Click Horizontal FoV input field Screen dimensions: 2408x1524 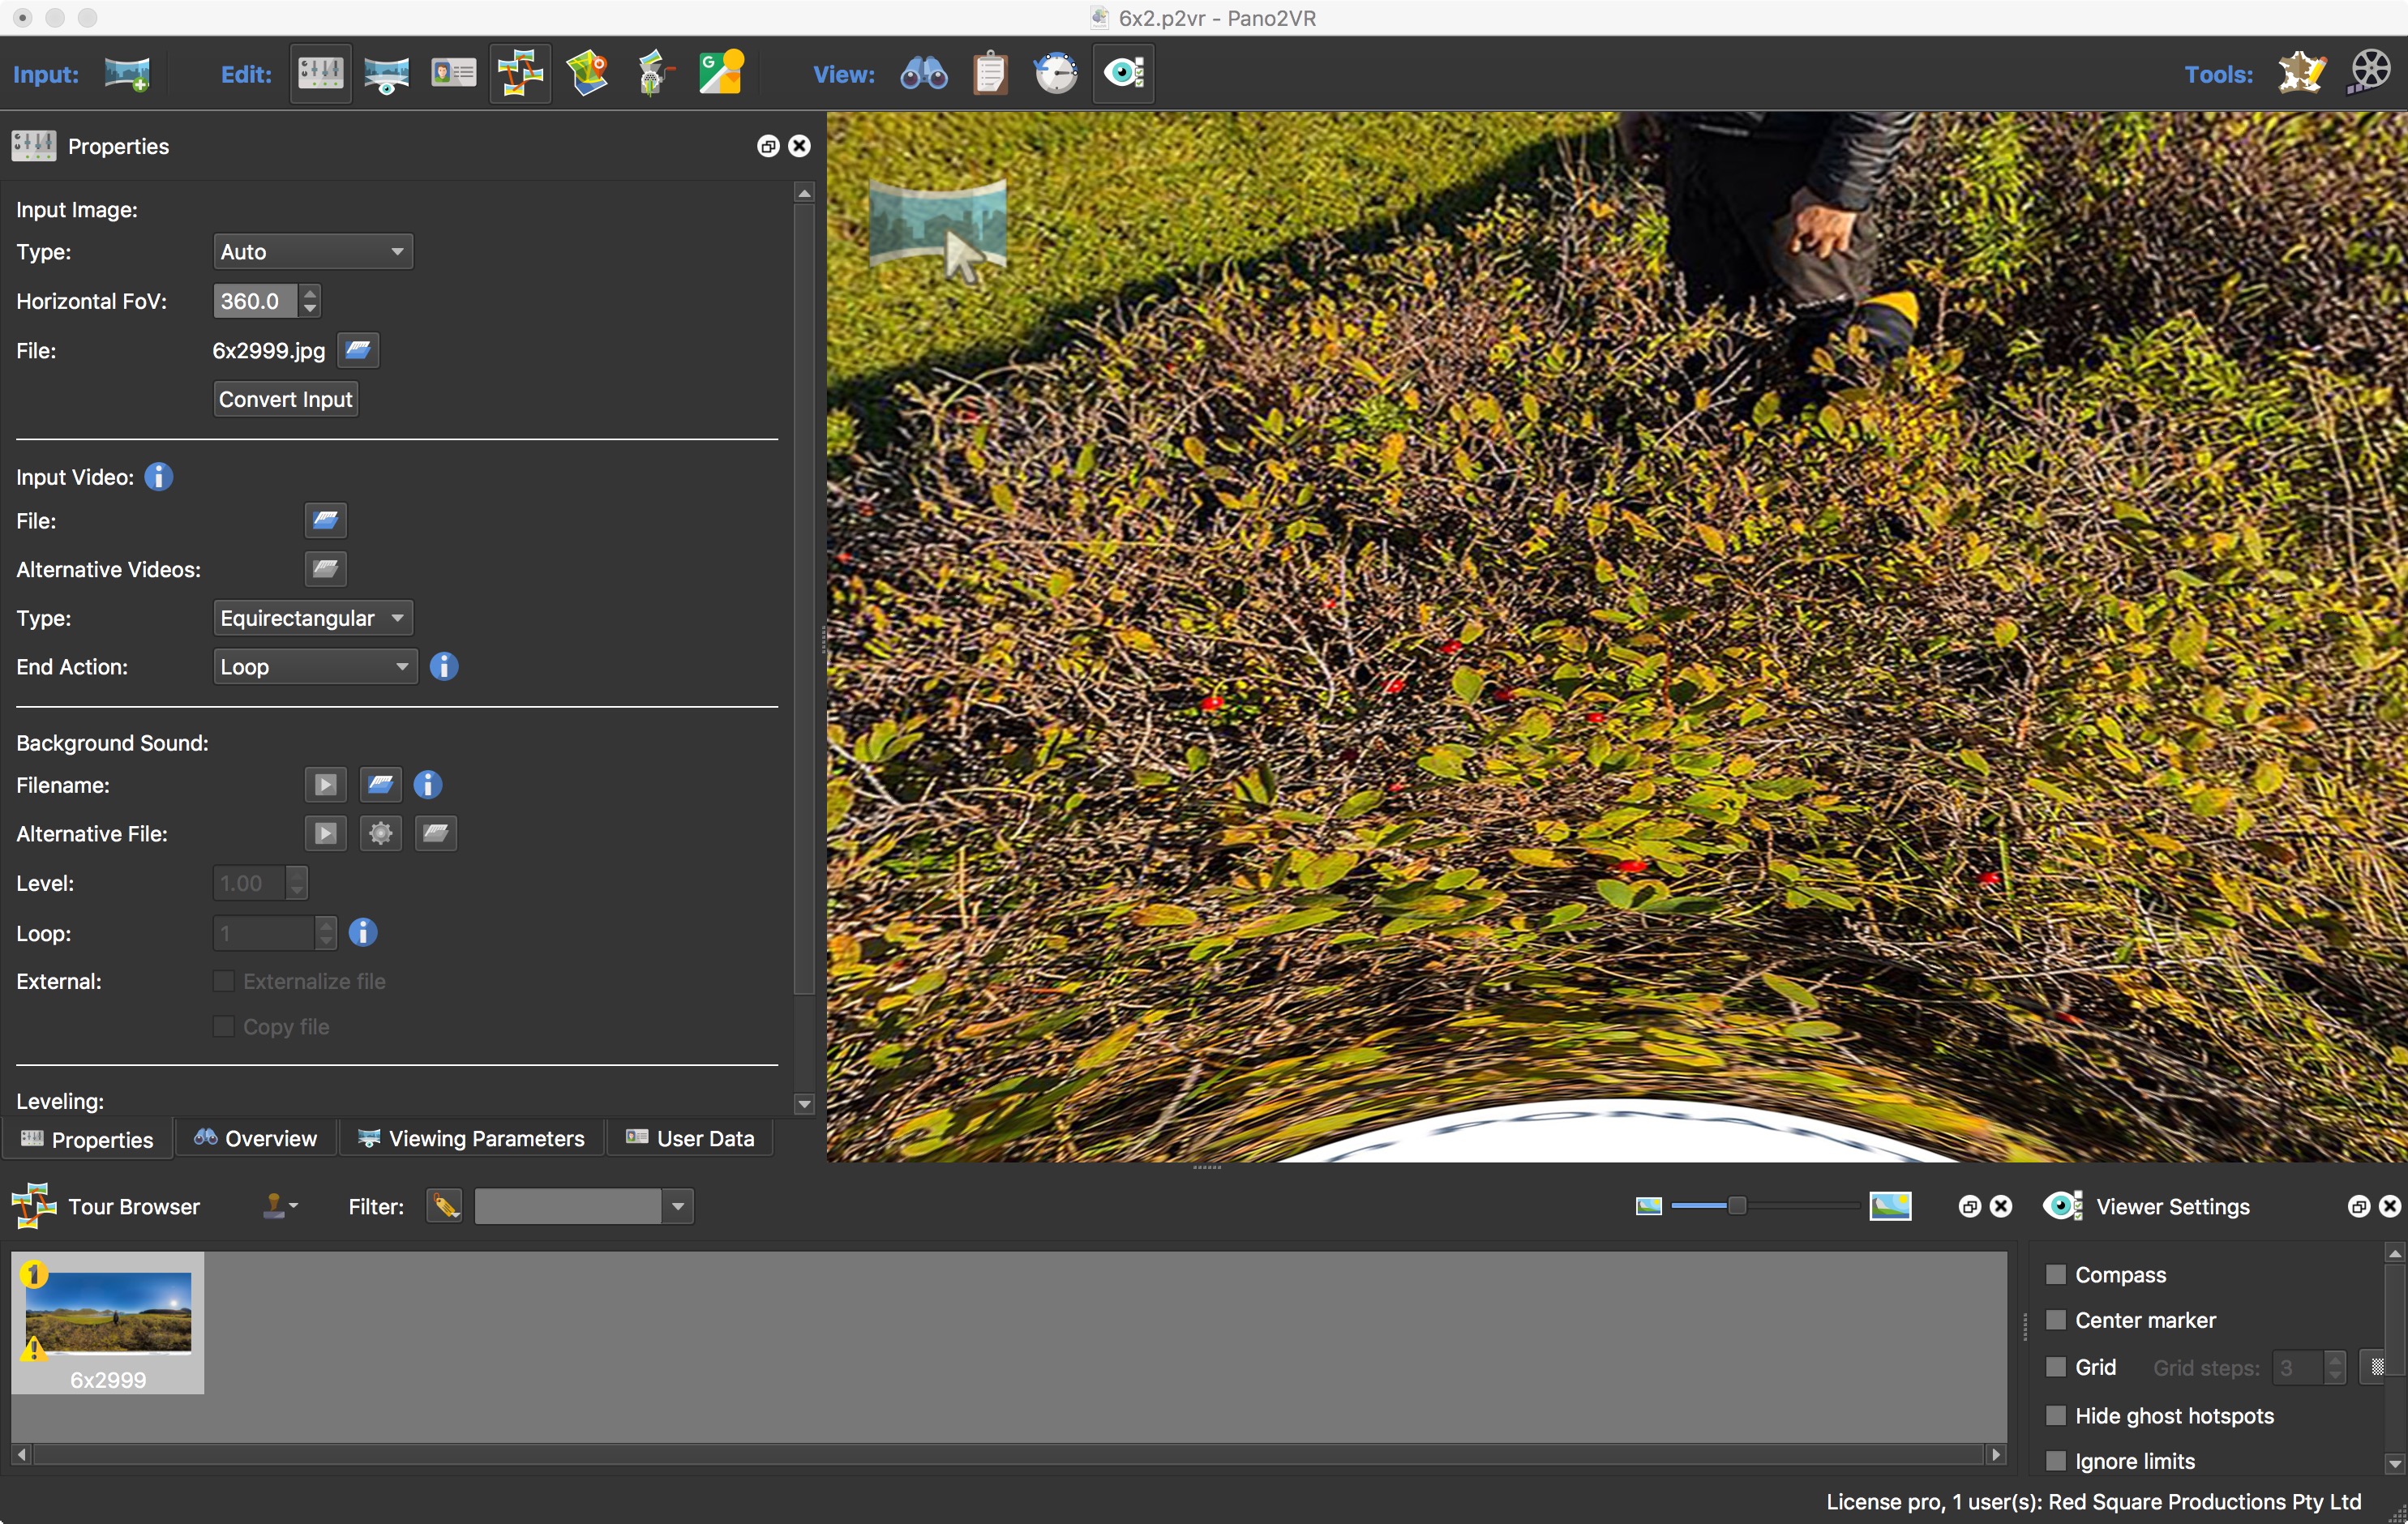(x=256, y=301)
